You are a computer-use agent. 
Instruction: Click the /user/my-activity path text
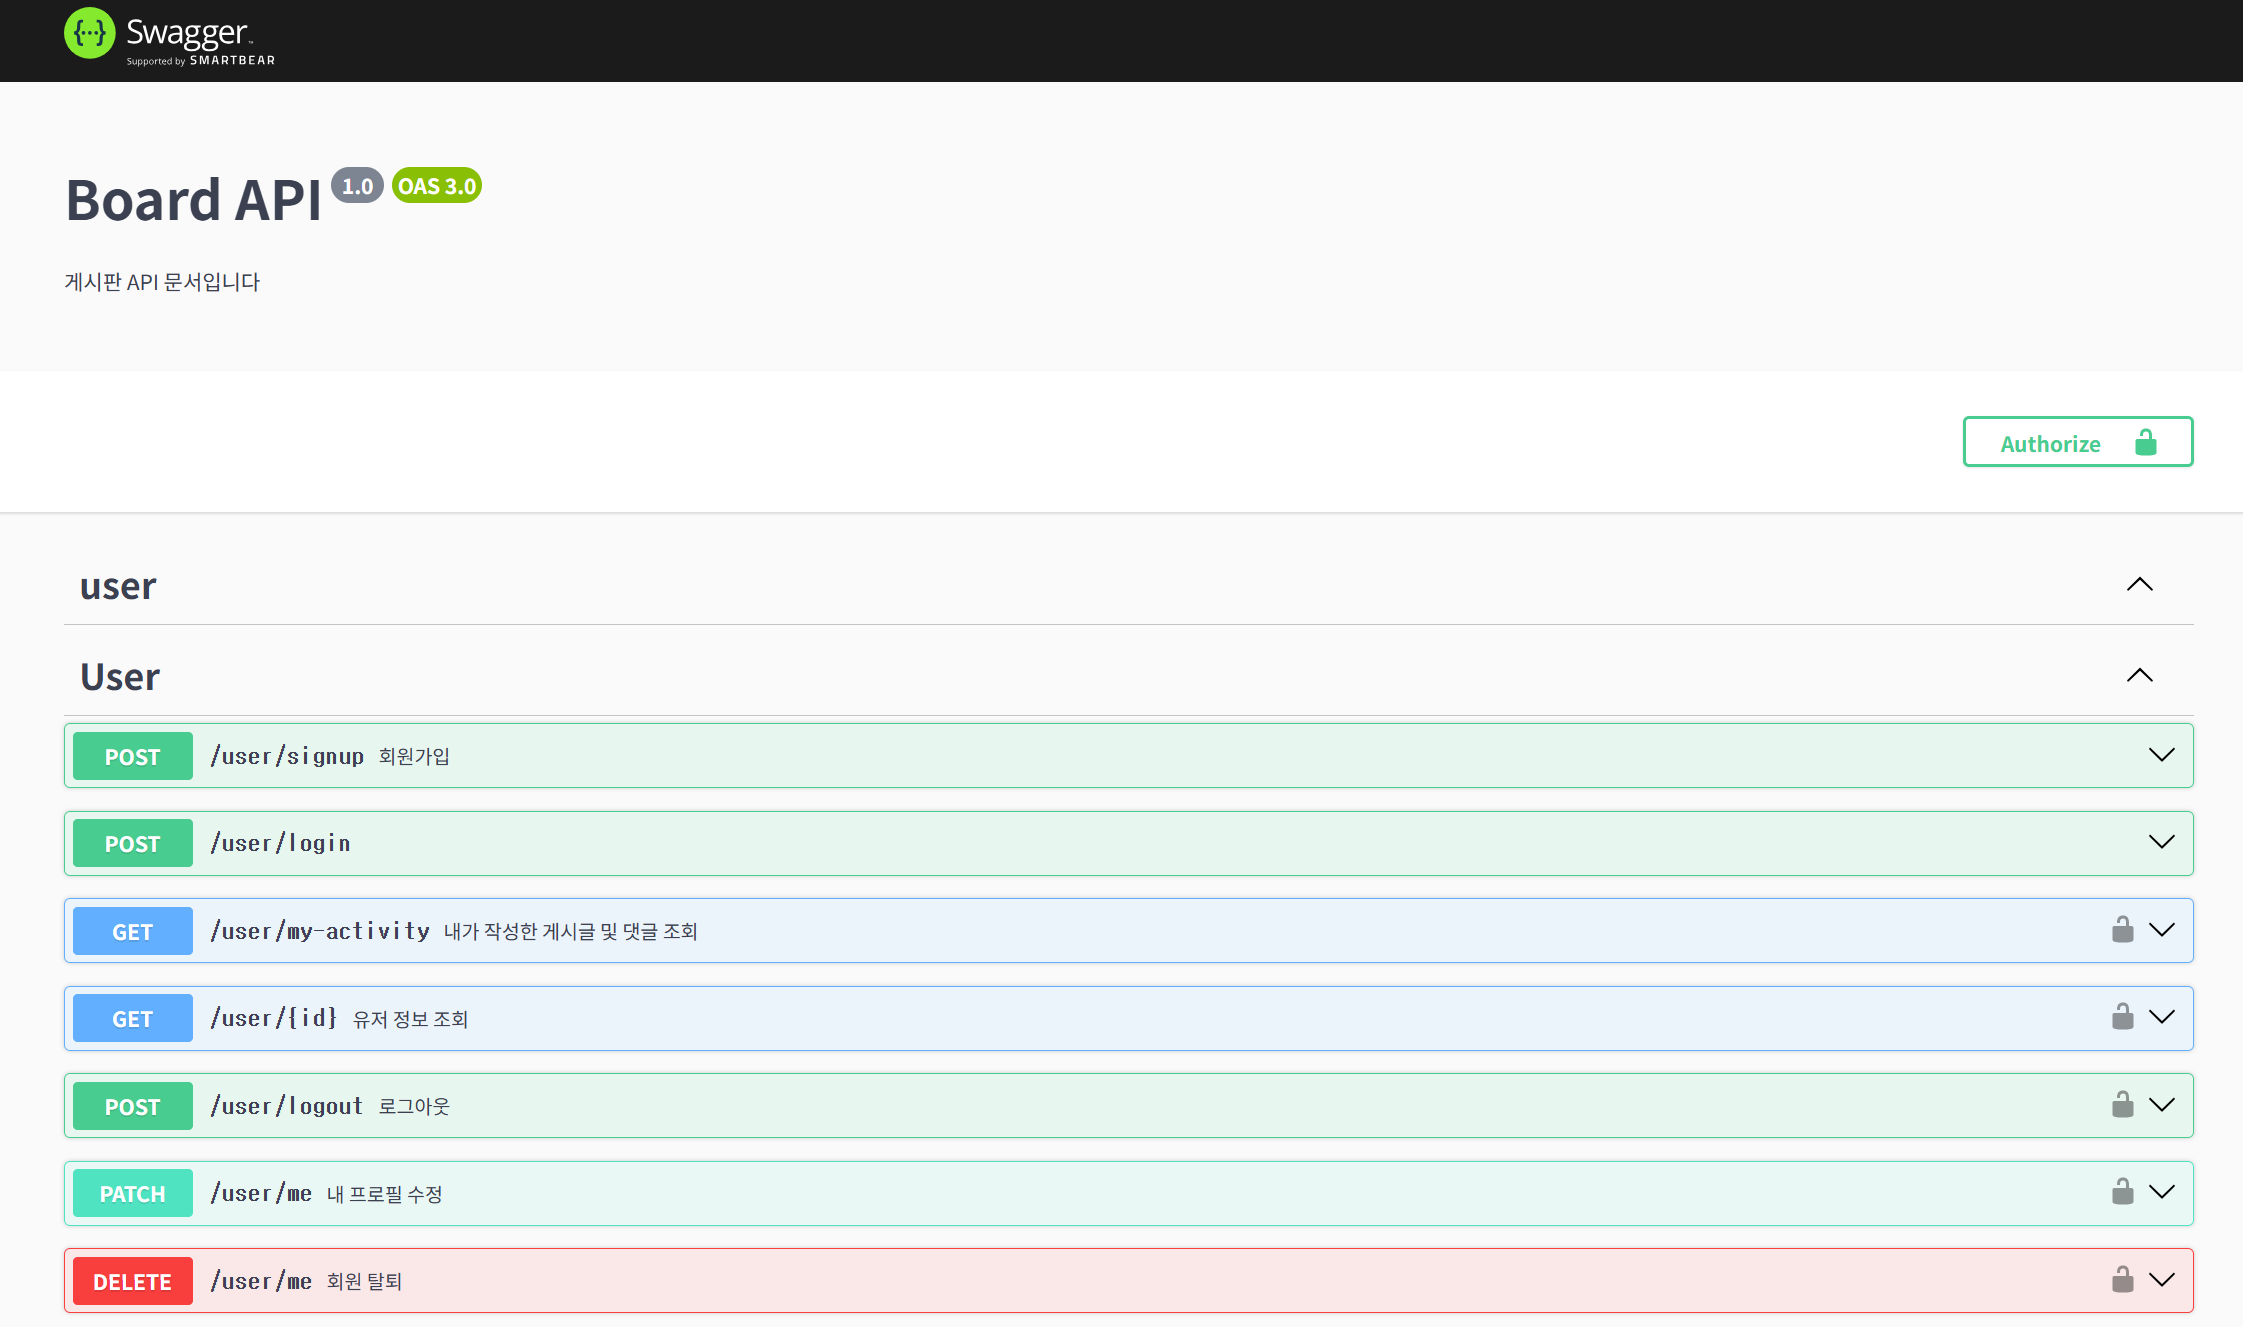pos(320,931)
